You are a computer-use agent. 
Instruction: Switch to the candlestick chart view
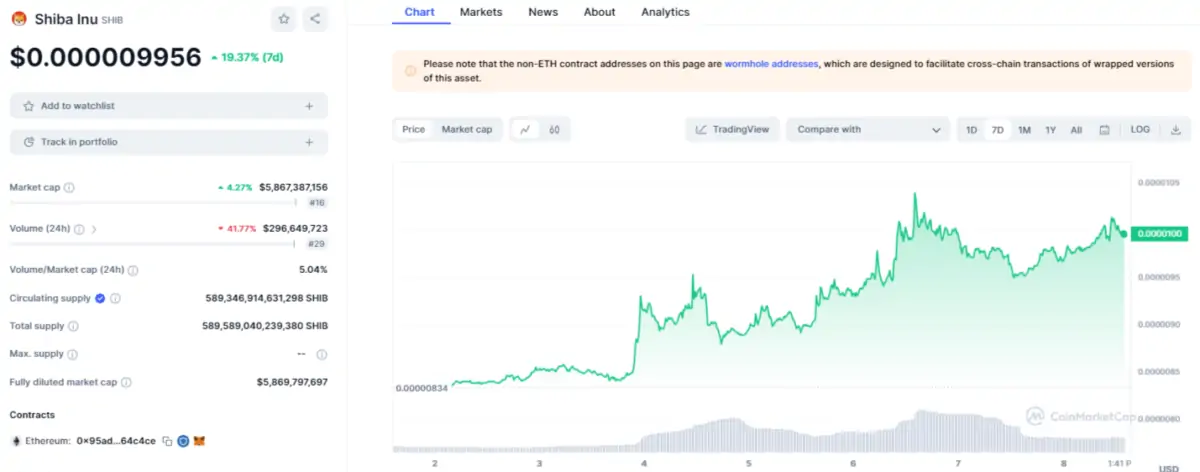click(x=553, y=129)
